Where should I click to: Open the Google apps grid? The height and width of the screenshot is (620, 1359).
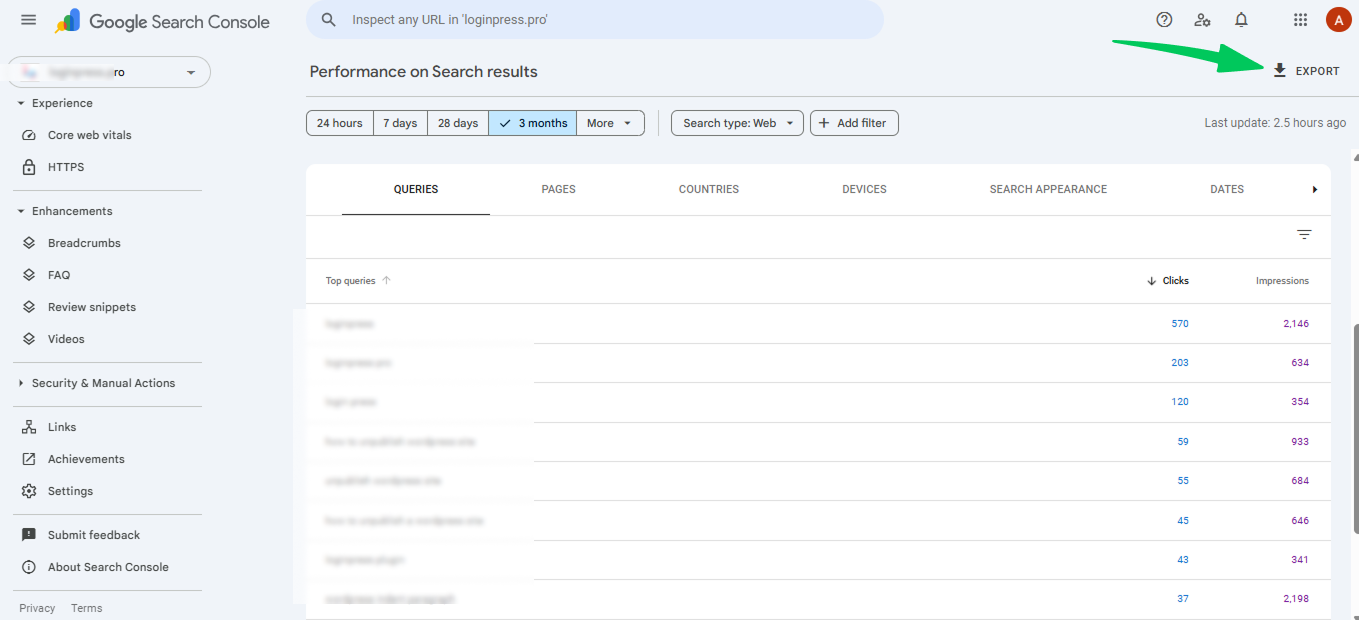[x=1300, y=19]
